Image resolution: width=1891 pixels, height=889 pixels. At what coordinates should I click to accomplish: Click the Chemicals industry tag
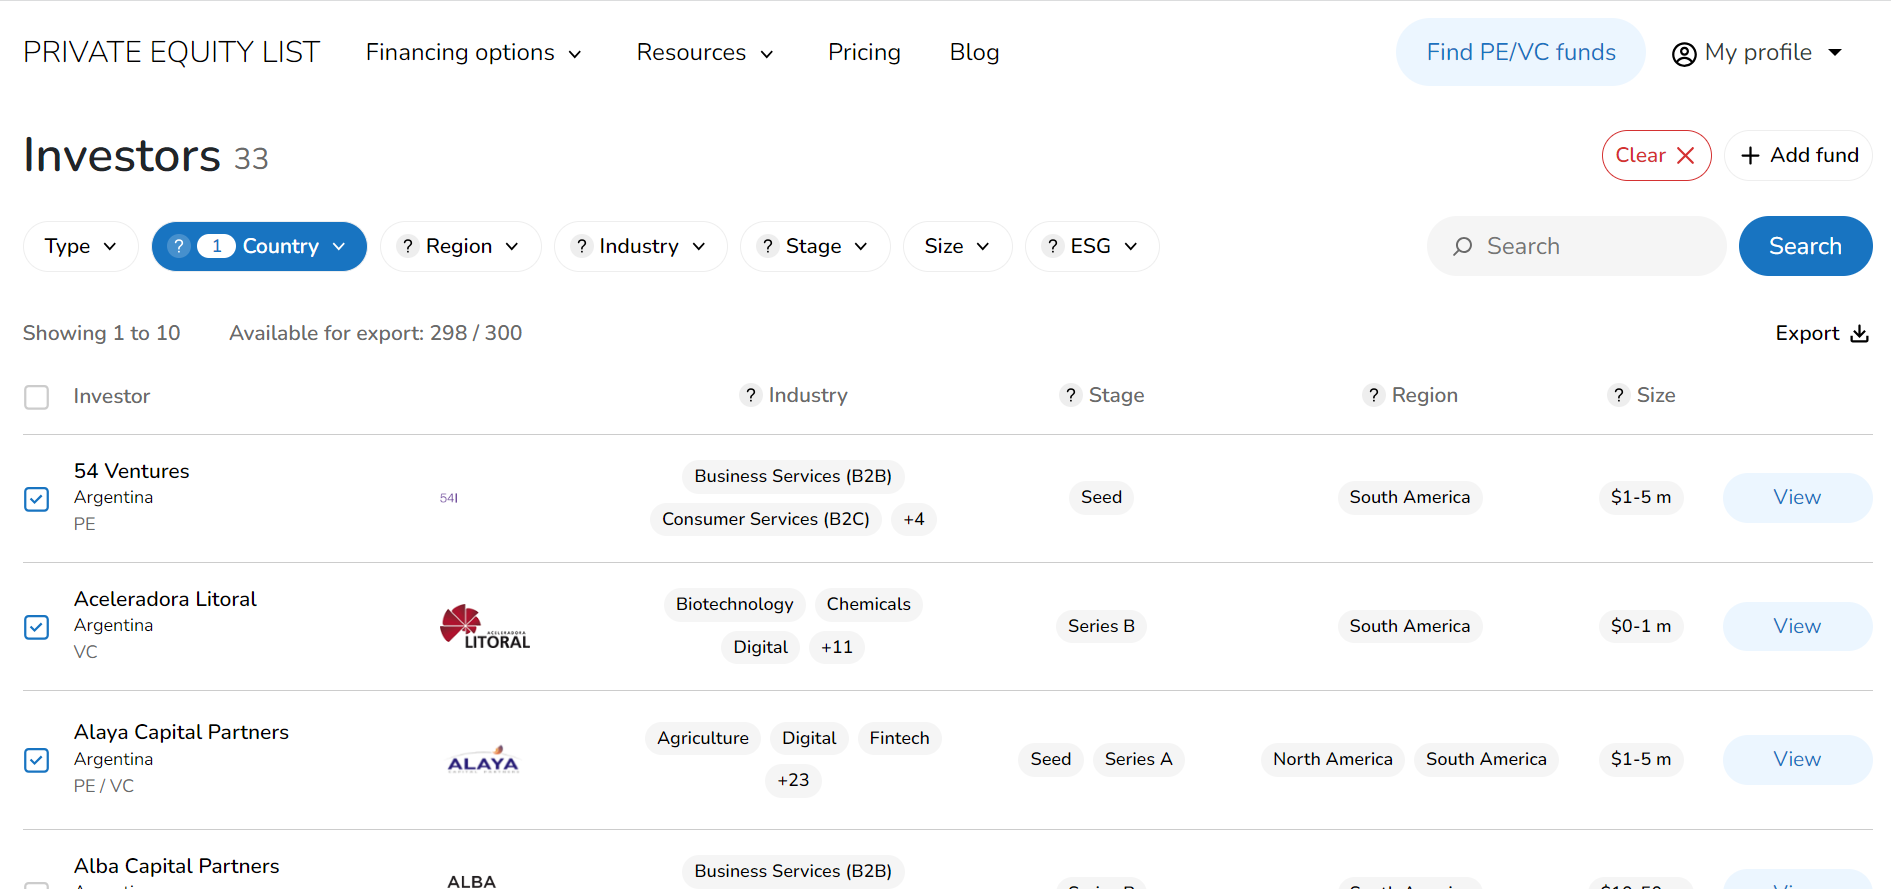[868, 604]
